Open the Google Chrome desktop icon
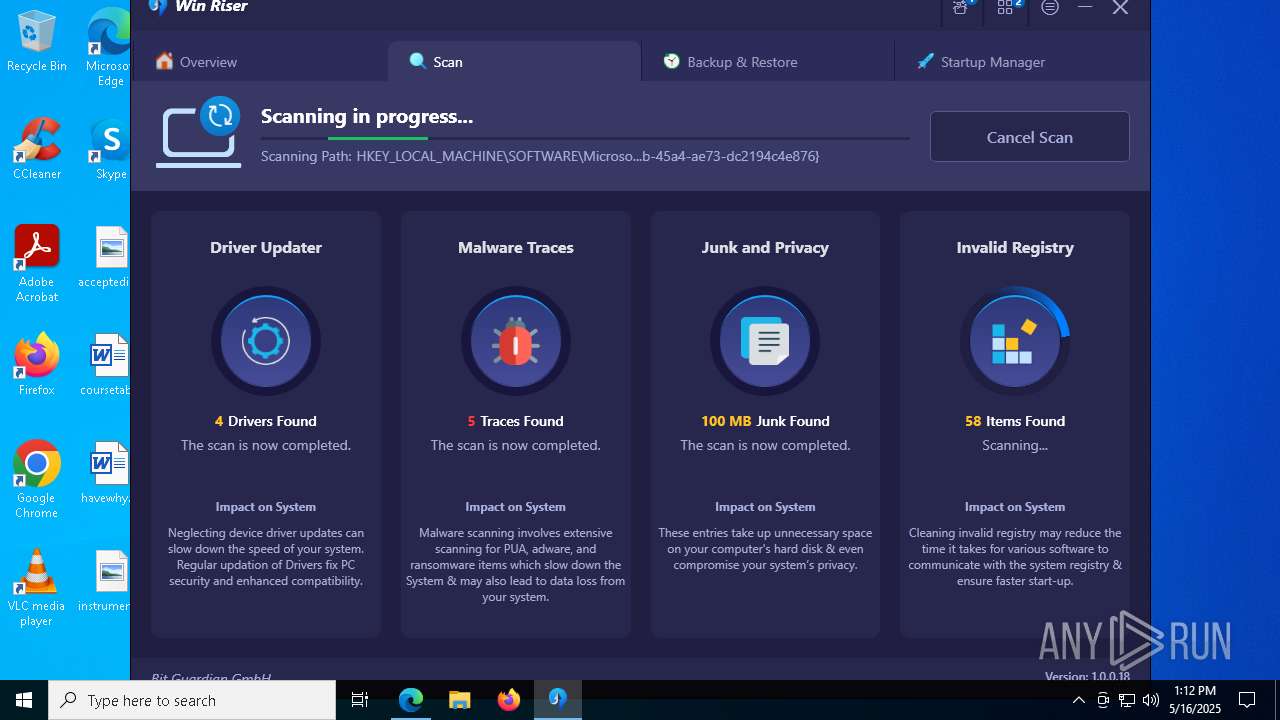 pyautogui.click(x=36, y=480)
